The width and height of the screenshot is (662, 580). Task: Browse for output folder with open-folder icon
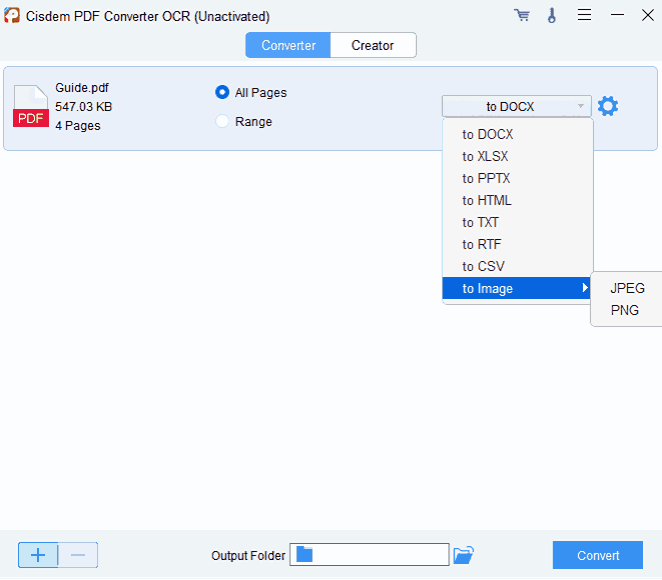pos(464,555)
